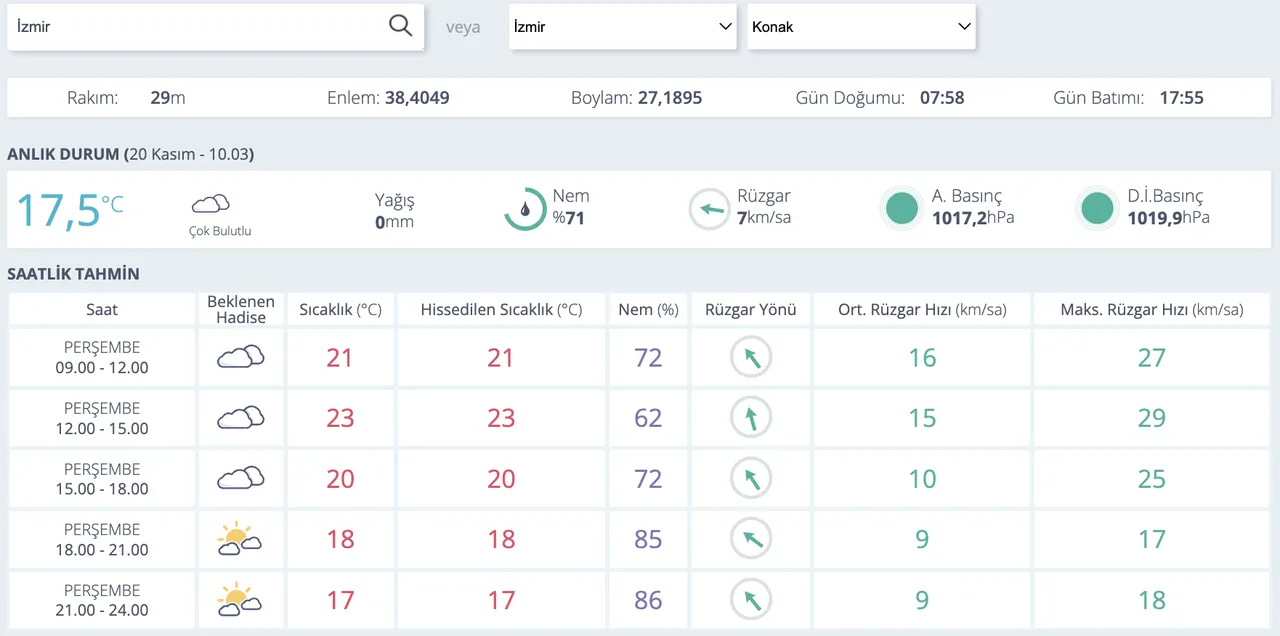1280x636 pixels.
Task: Click the green A. Basınç pressure indicator
Action: [x=902, y=208]
